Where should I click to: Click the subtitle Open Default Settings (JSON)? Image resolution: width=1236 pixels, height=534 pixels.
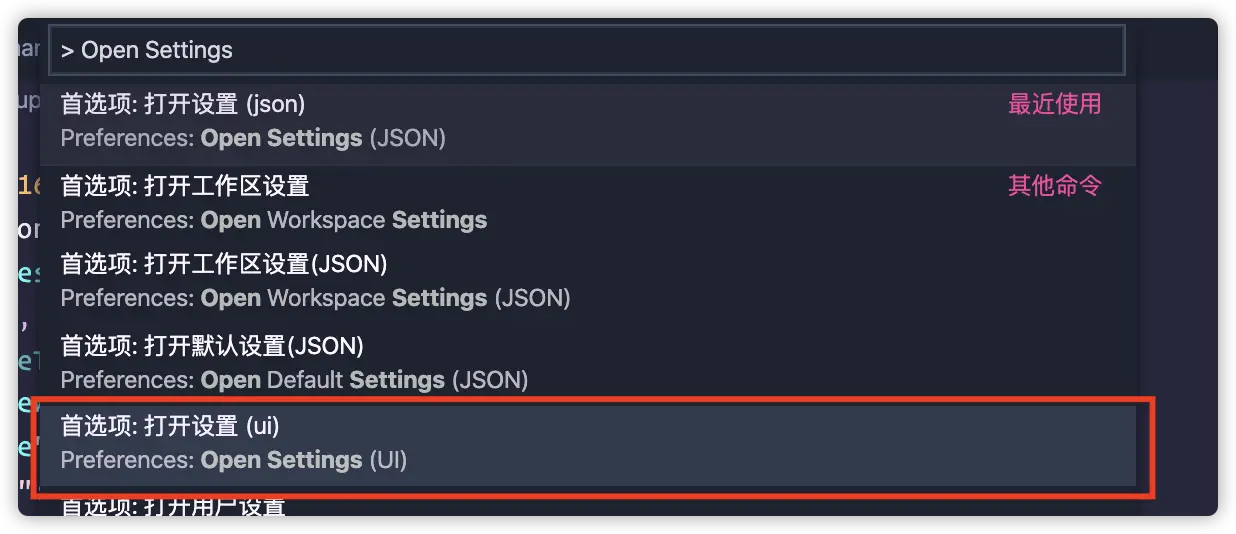coord(365,380)
